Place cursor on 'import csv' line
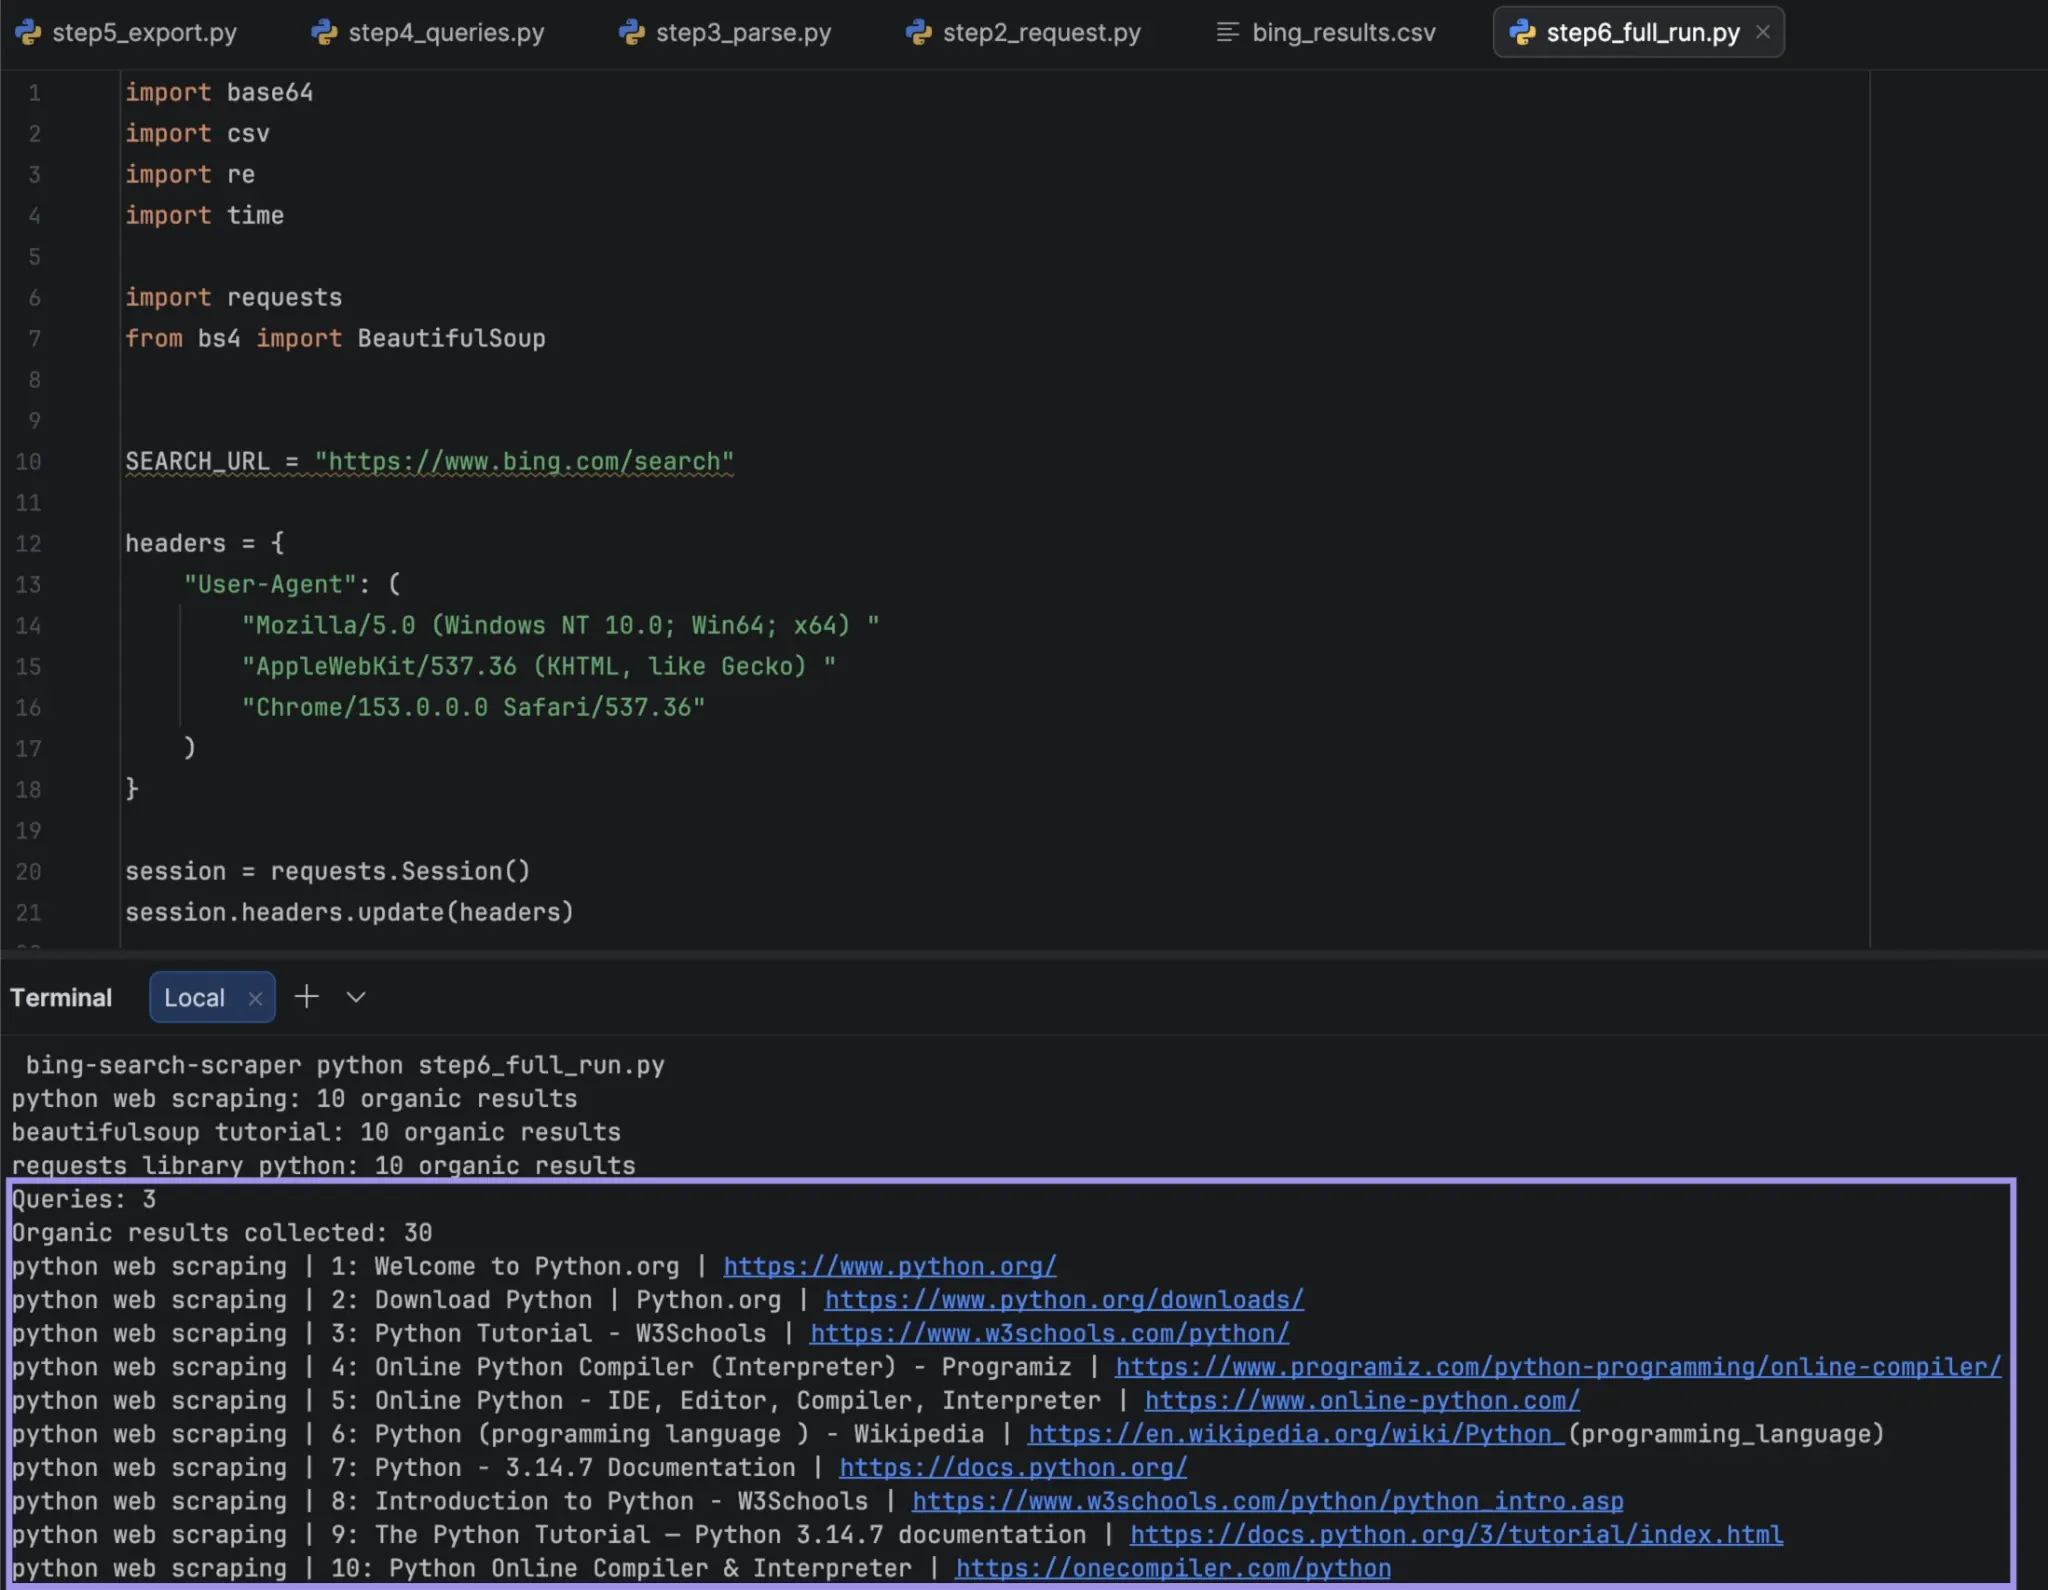This screenshot has width=2048, height=1590. (x=197, y=133)
